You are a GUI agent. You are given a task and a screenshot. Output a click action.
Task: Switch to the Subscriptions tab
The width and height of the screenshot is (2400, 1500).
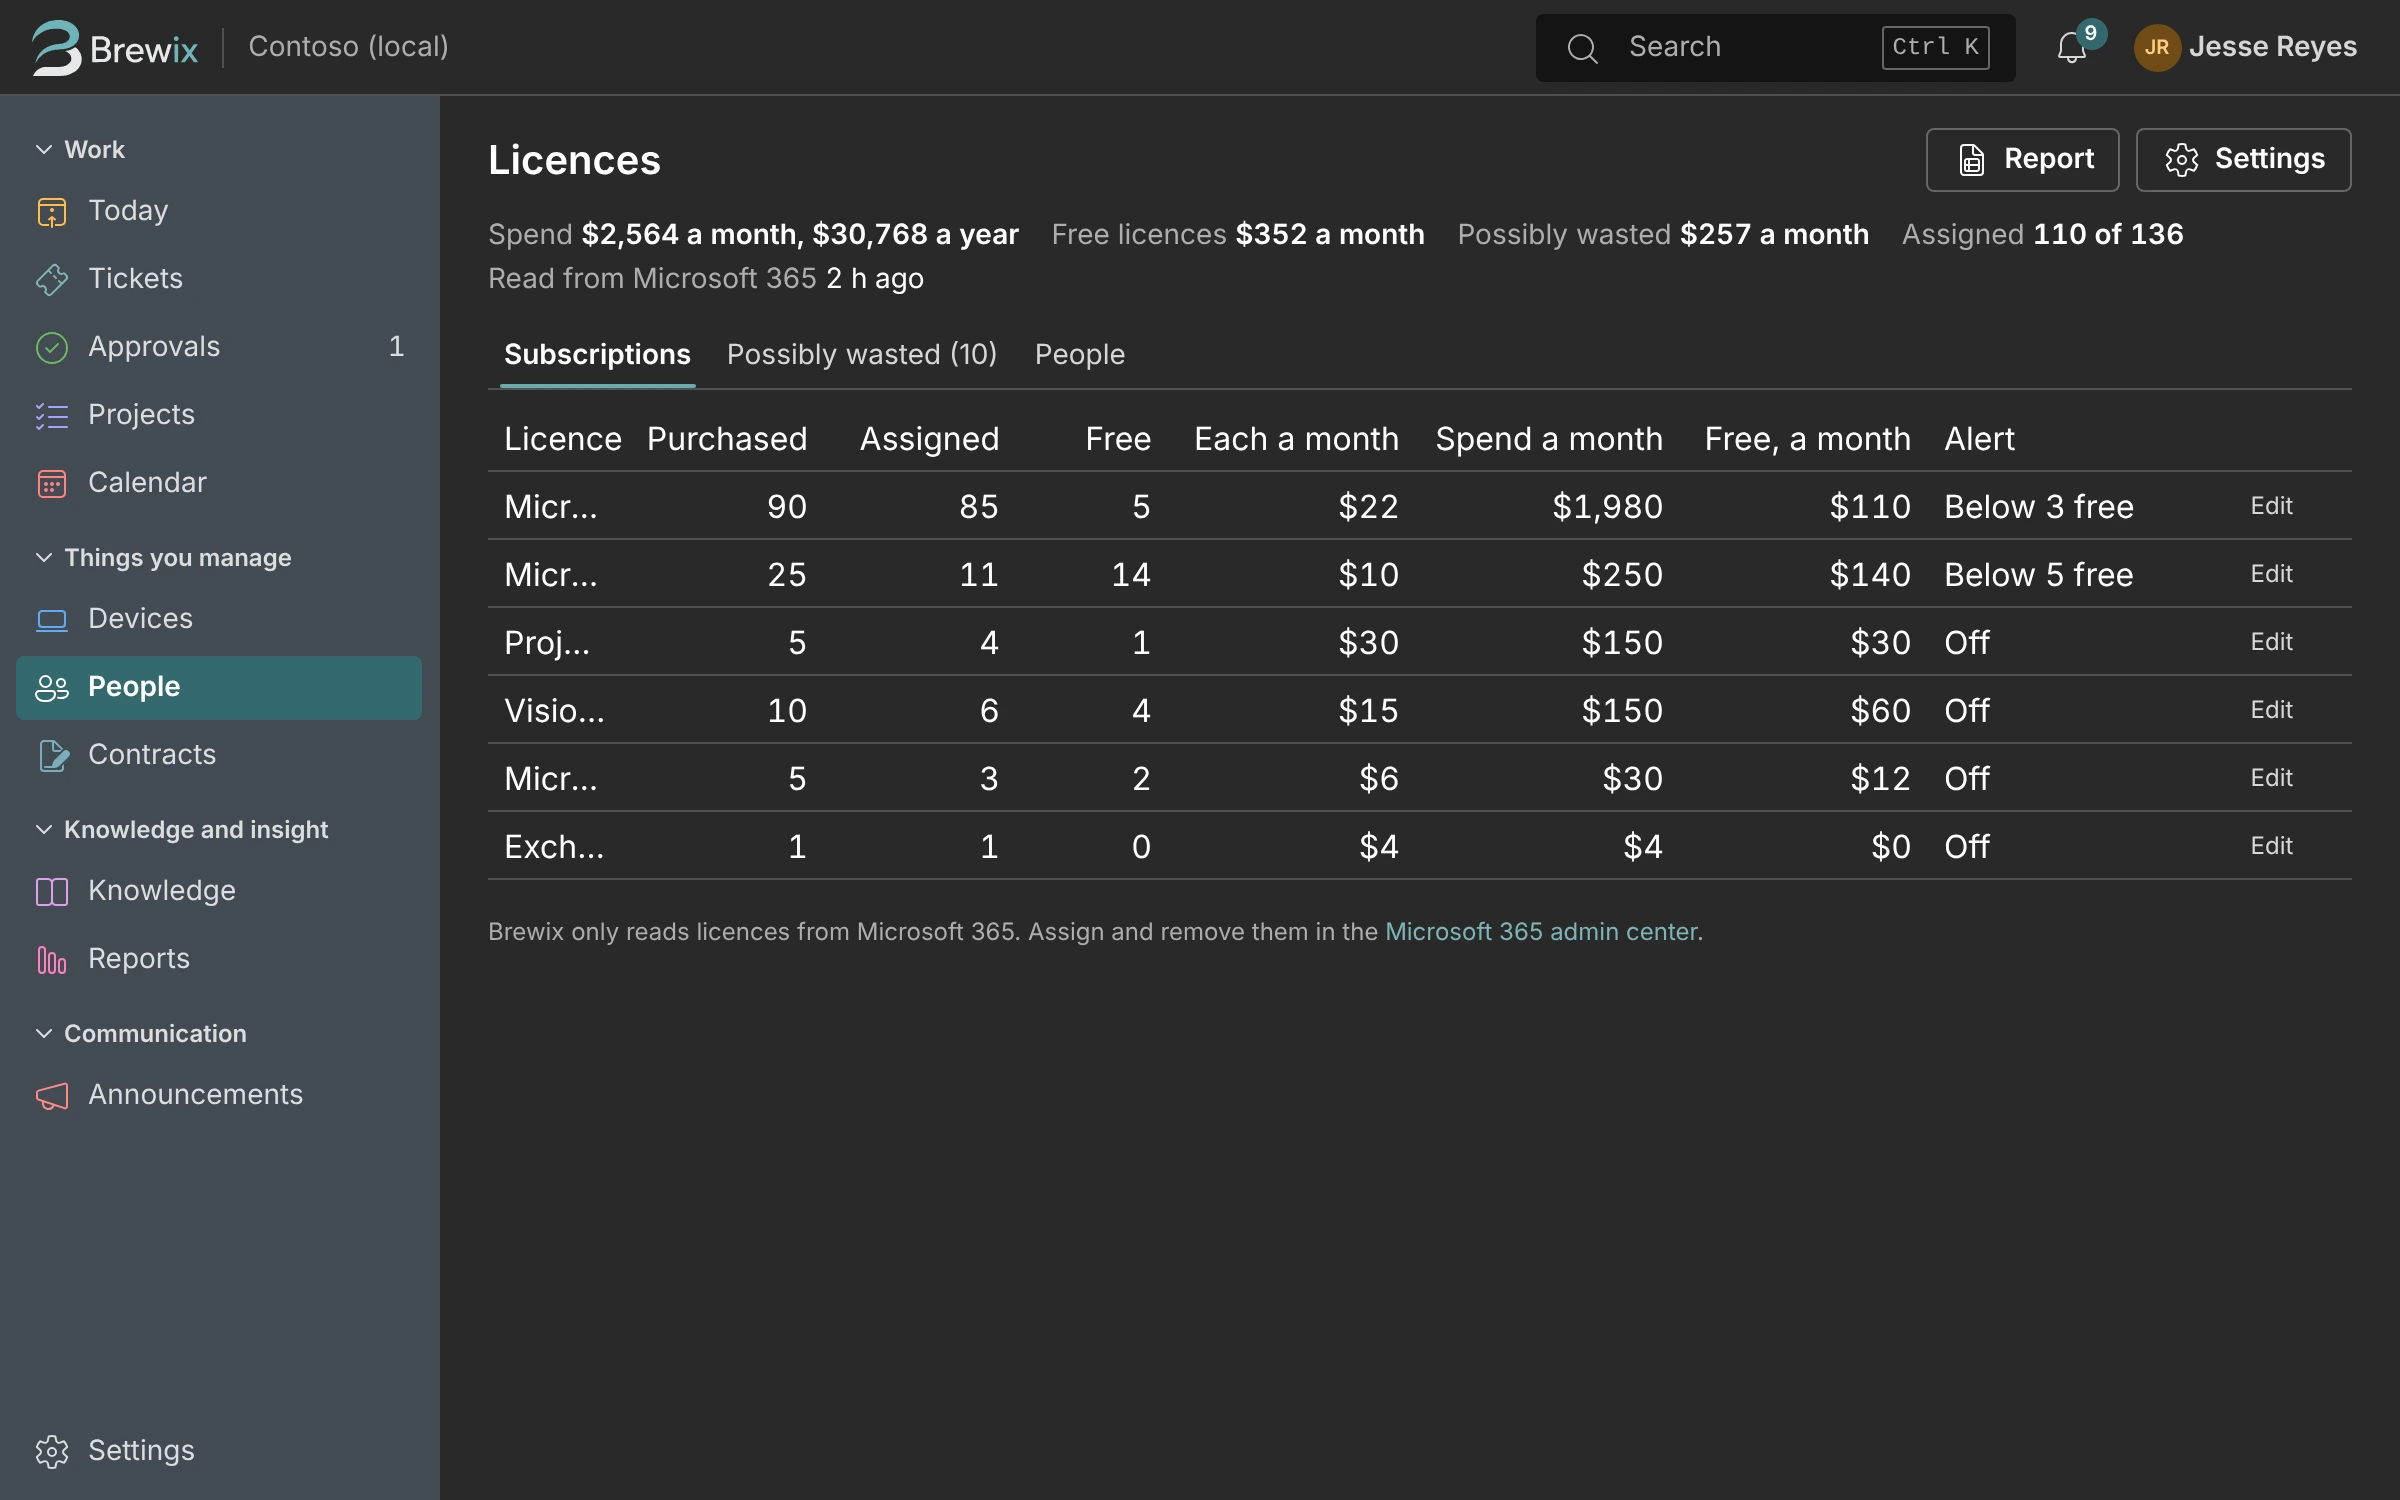coord(597,354)
